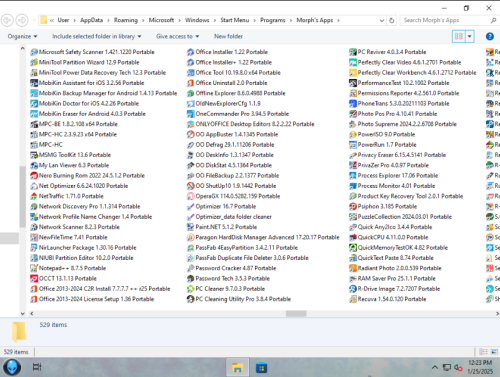
Task: Go to Programs in the breadcrumb path
Action: [273, 20]
